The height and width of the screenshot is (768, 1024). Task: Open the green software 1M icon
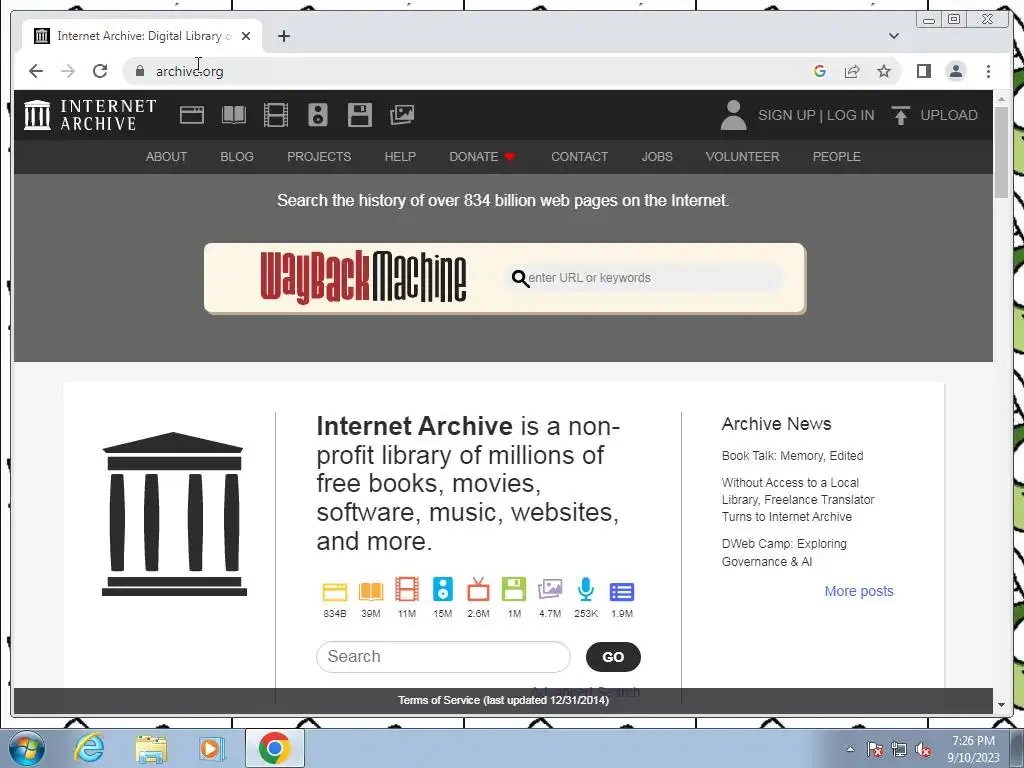point(514,589)
